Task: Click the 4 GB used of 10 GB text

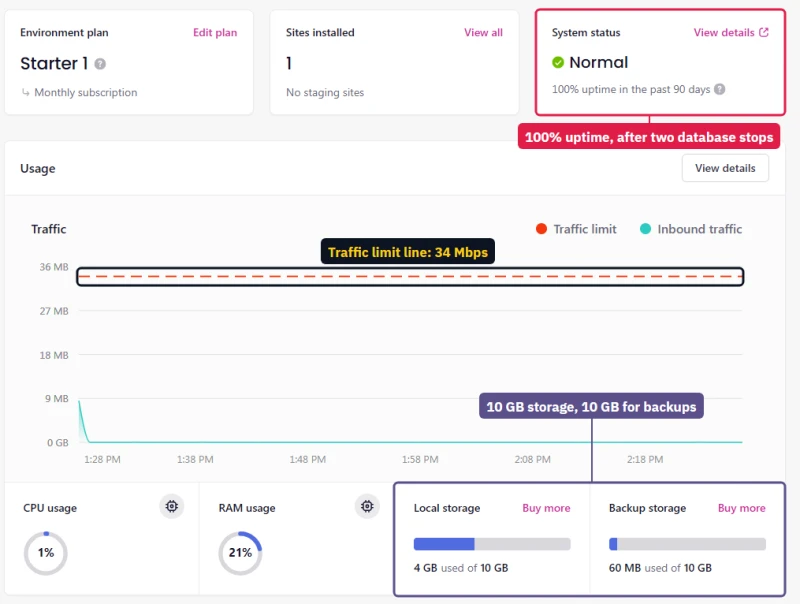Action: [x=461, y=568]
